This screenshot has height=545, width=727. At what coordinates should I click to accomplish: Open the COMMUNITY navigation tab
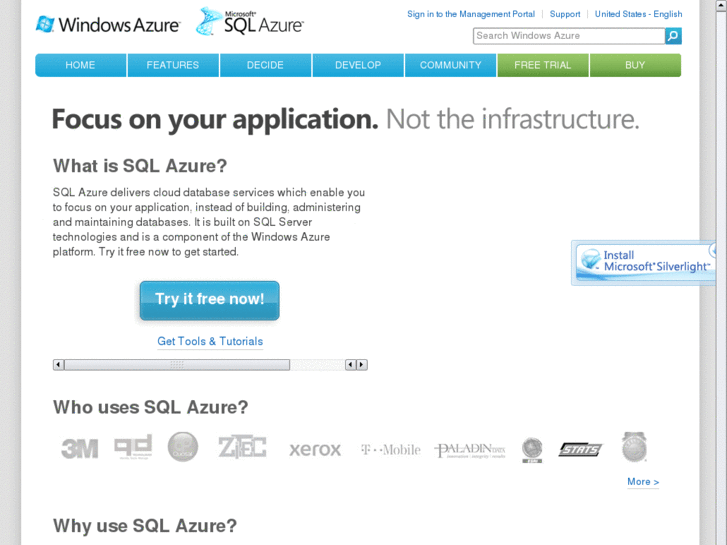[450, 65]
